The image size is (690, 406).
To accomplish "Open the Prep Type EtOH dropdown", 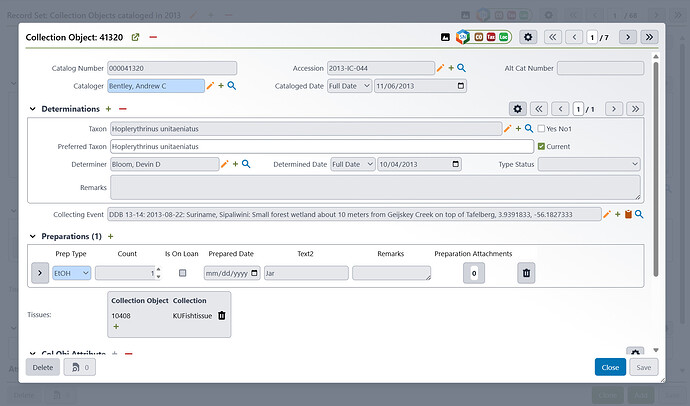I will (72, 273).
